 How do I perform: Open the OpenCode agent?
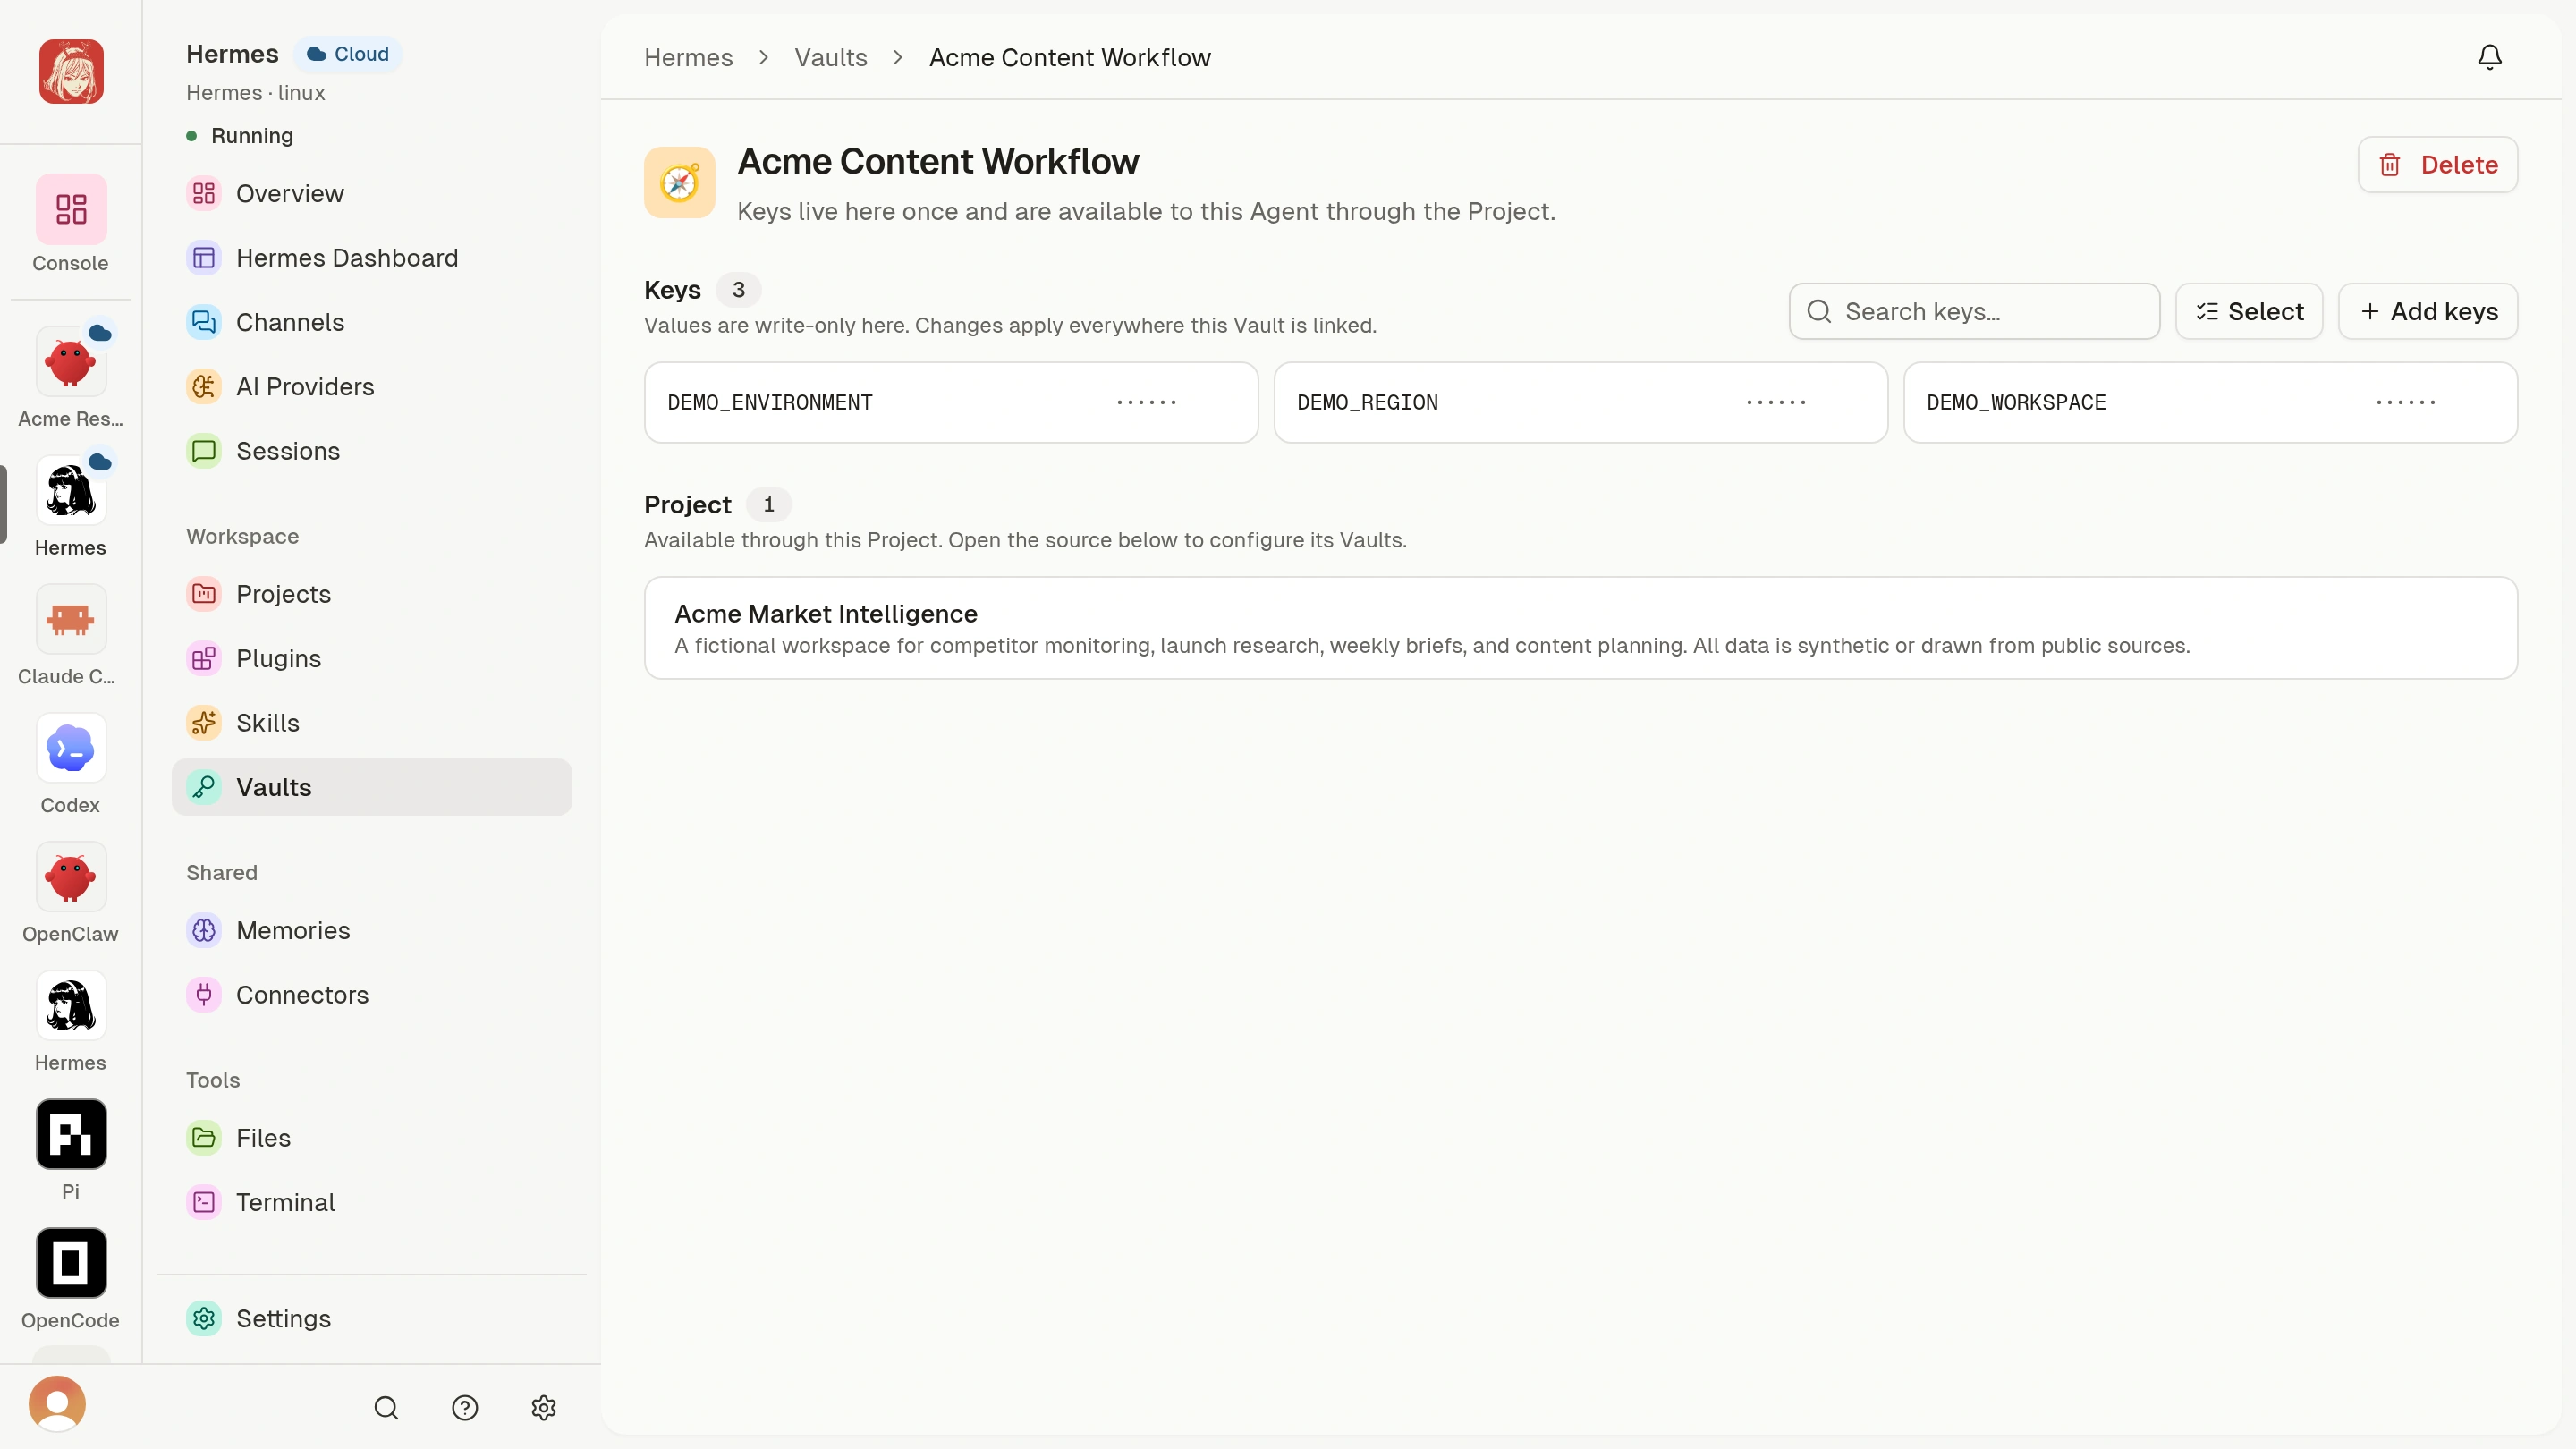click(x=70, y=1263)
